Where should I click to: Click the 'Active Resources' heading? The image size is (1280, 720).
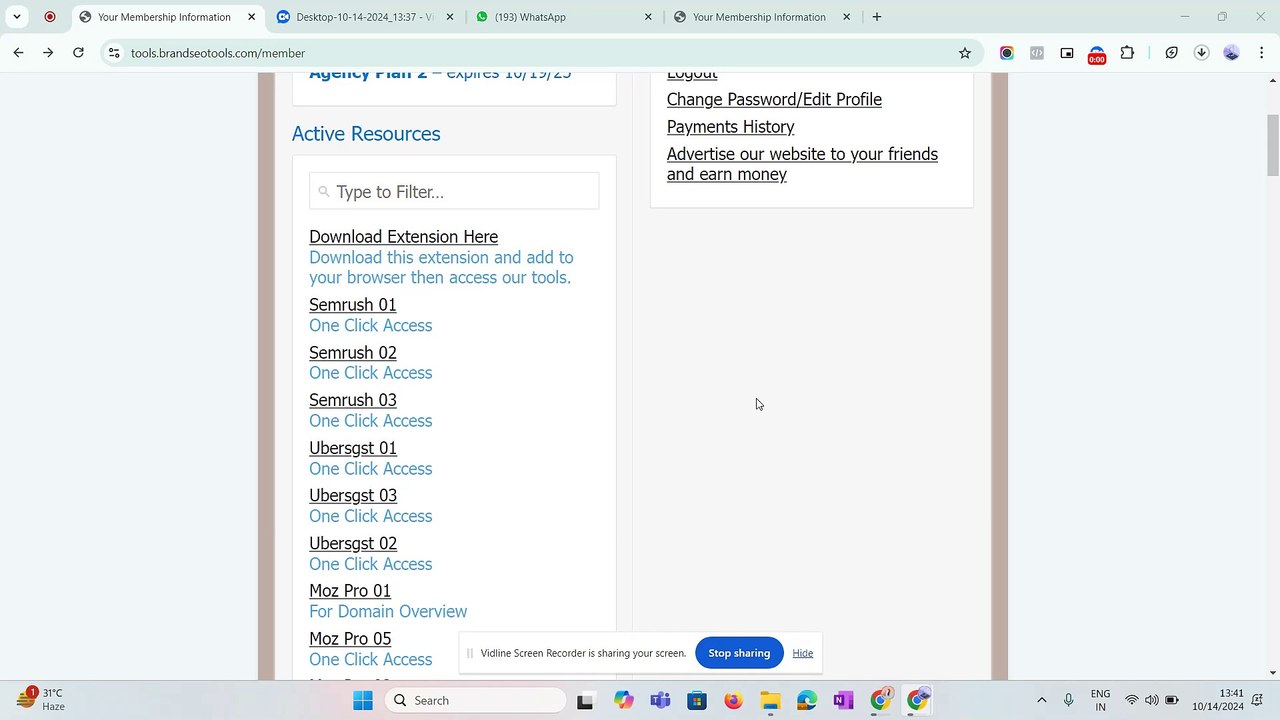[x=366, y=134]
